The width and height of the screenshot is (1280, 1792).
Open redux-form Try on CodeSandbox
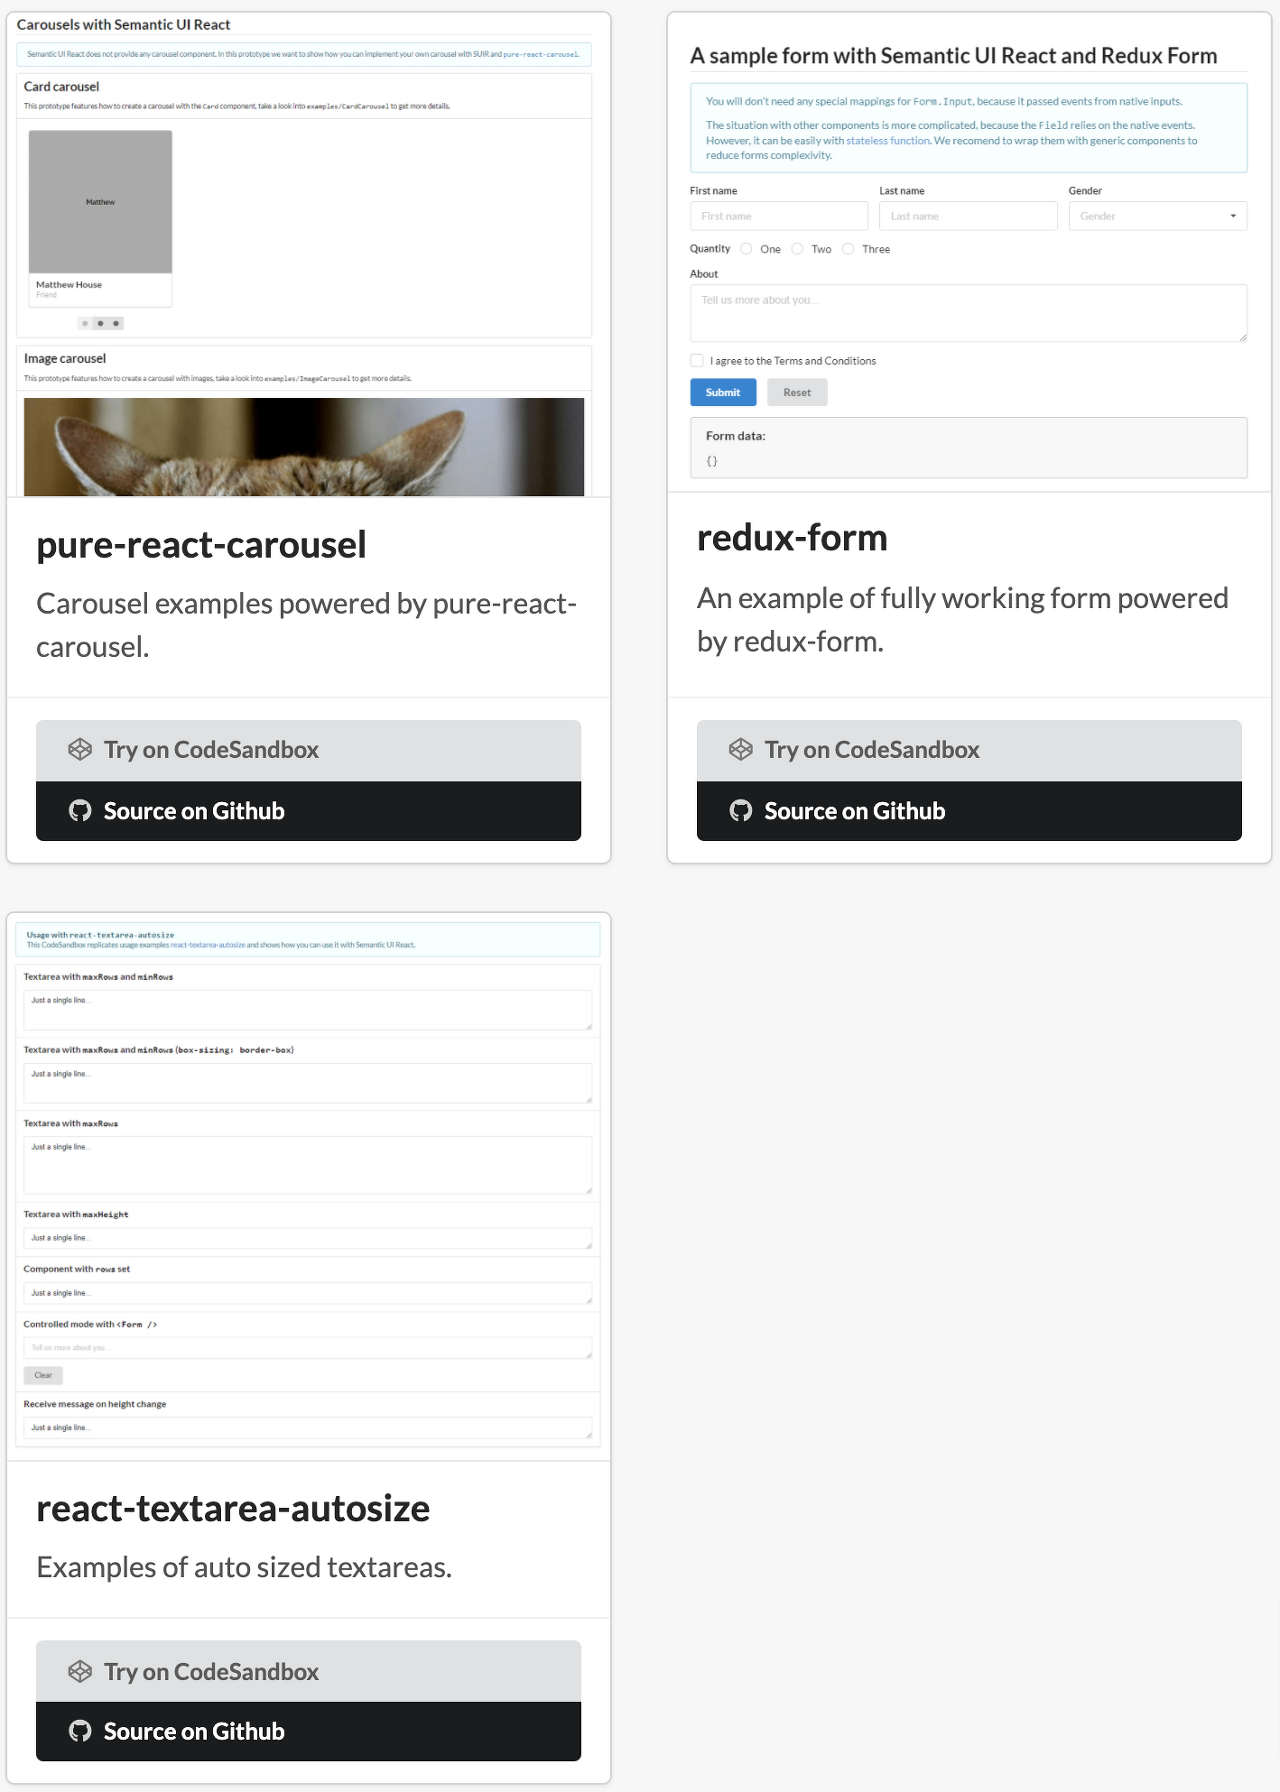coord(969,750)
